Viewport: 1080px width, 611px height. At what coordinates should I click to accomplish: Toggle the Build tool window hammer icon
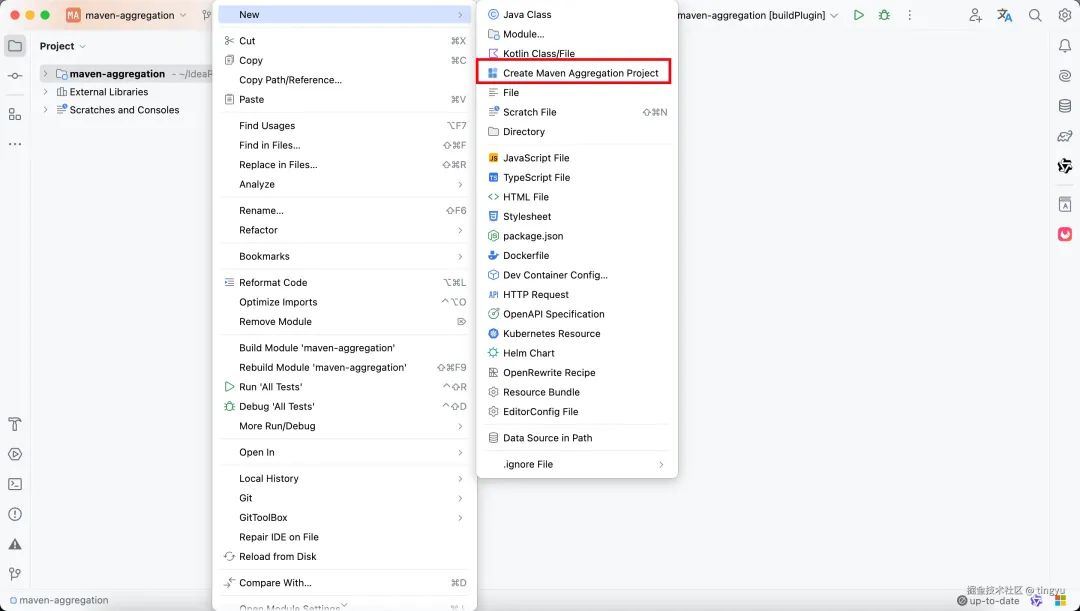click(15, 424)
